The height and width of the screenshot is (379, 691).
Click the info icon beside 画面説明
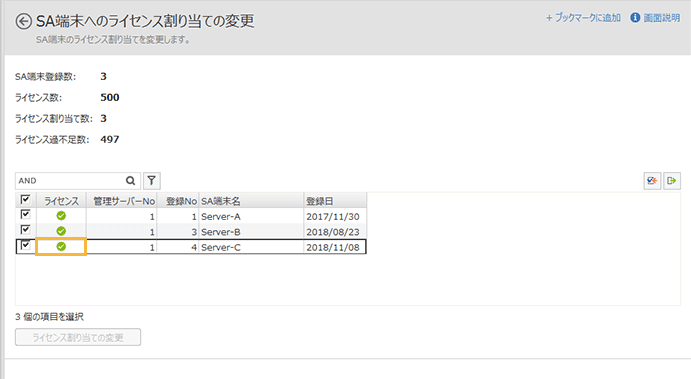click(x=635, y=18)
